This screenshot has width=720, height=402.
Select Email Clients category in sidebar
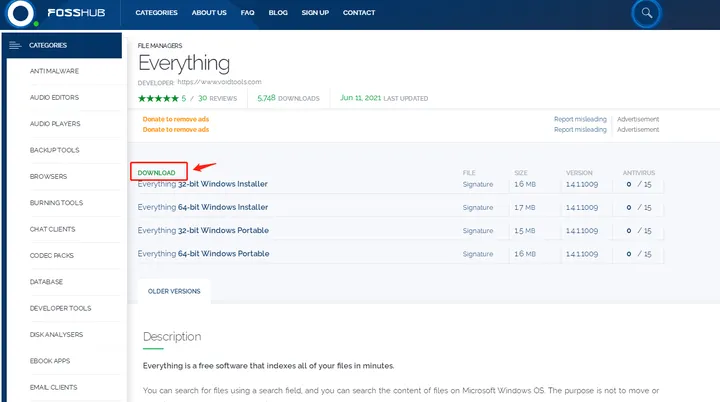click(53, 387)
